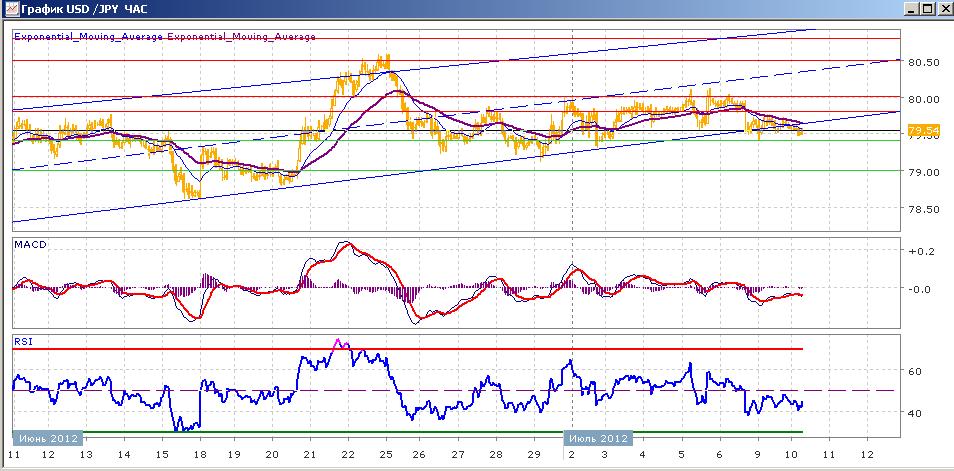
Task: Close the USD/JPY chart window
Action: click(x=943, y=9)
